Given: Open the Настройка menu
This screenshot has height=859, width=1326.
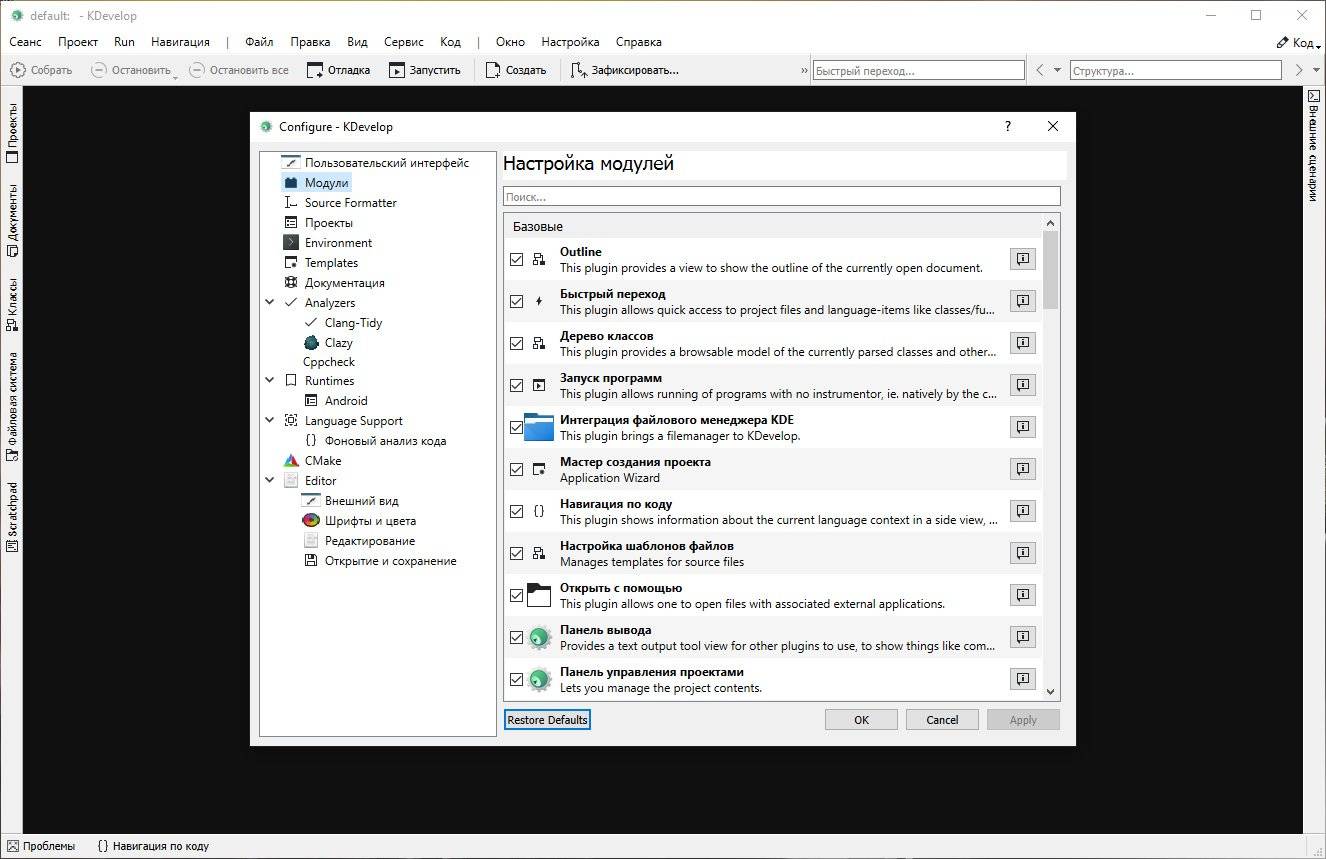Looking at the screenshot, I should click(570, 42).
